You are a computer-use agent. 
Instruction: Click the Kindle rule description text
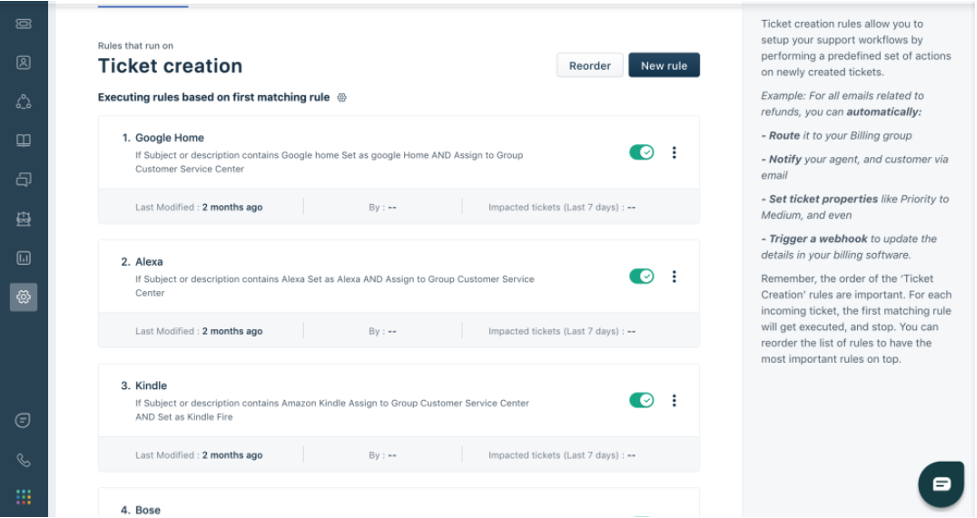tap(332, 410)
